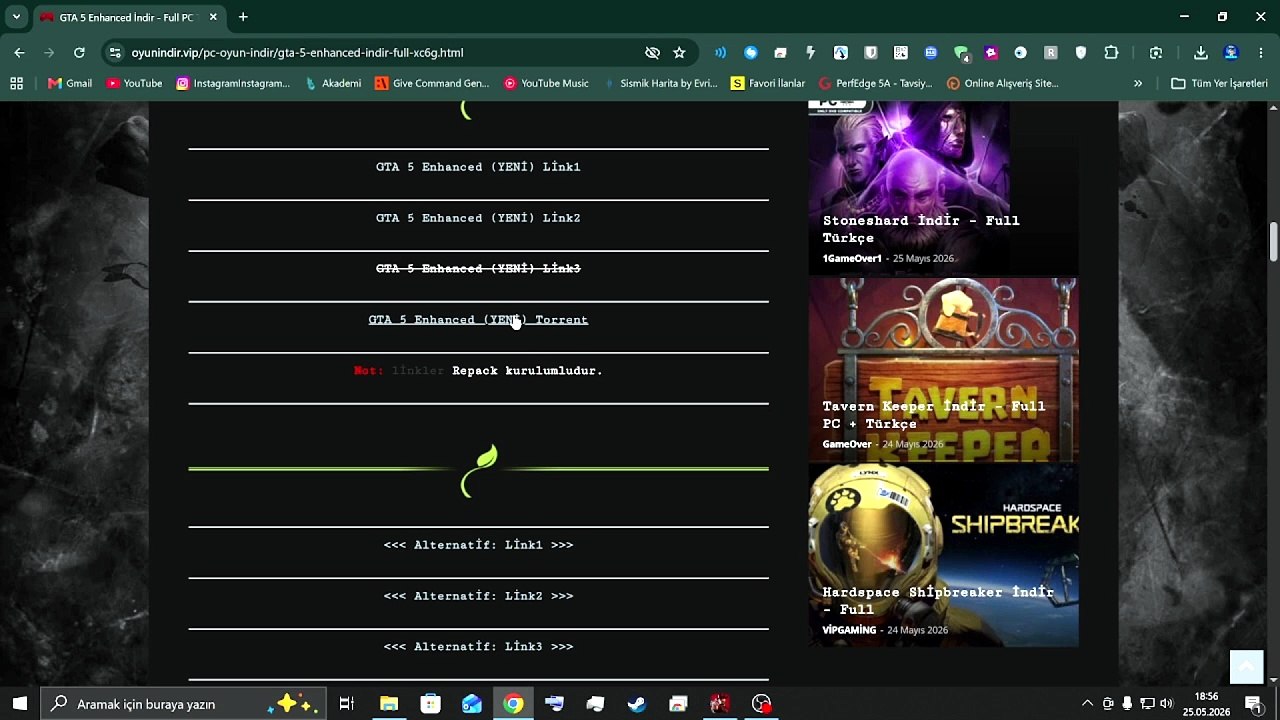Click GTA 5 Enhanced (YENİ) Torrent link

478,320
